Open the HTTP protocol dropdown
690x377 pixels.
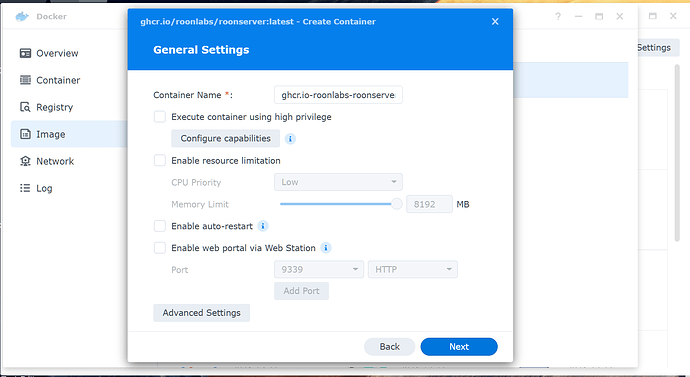413,269
